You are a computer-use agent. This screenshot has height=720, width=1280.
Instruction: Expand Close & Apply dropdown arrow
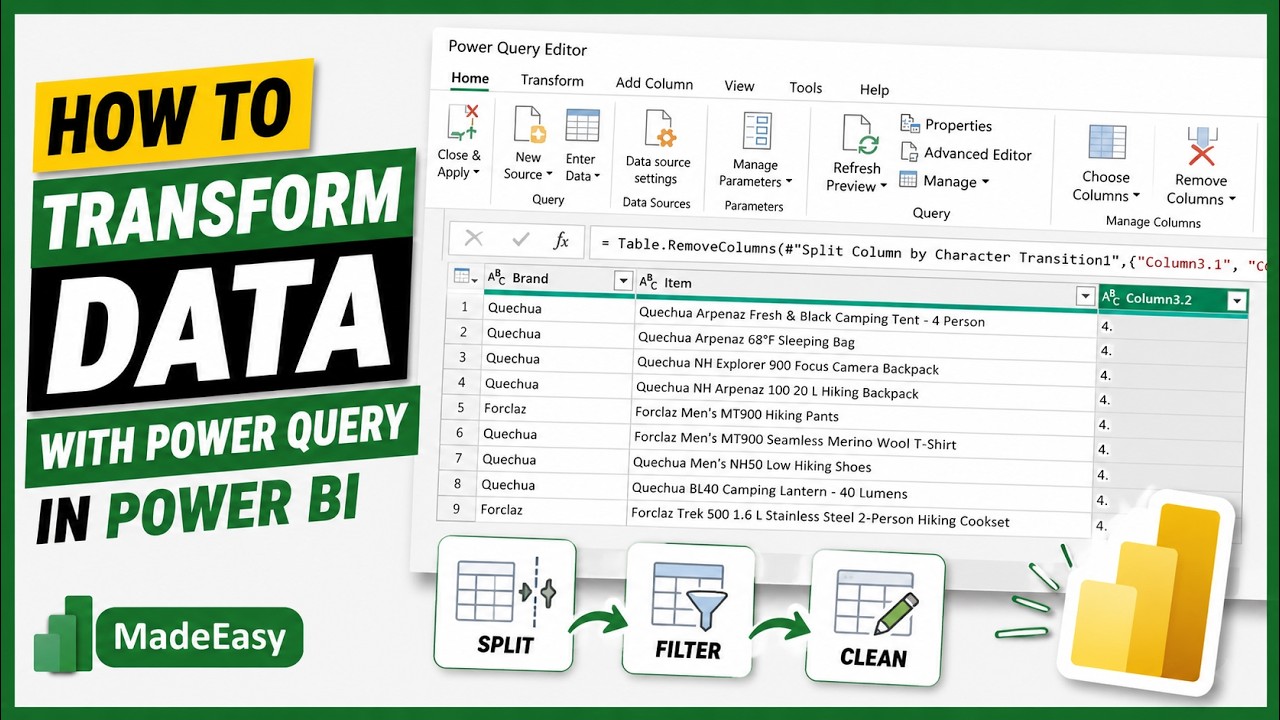coord(477,173)
